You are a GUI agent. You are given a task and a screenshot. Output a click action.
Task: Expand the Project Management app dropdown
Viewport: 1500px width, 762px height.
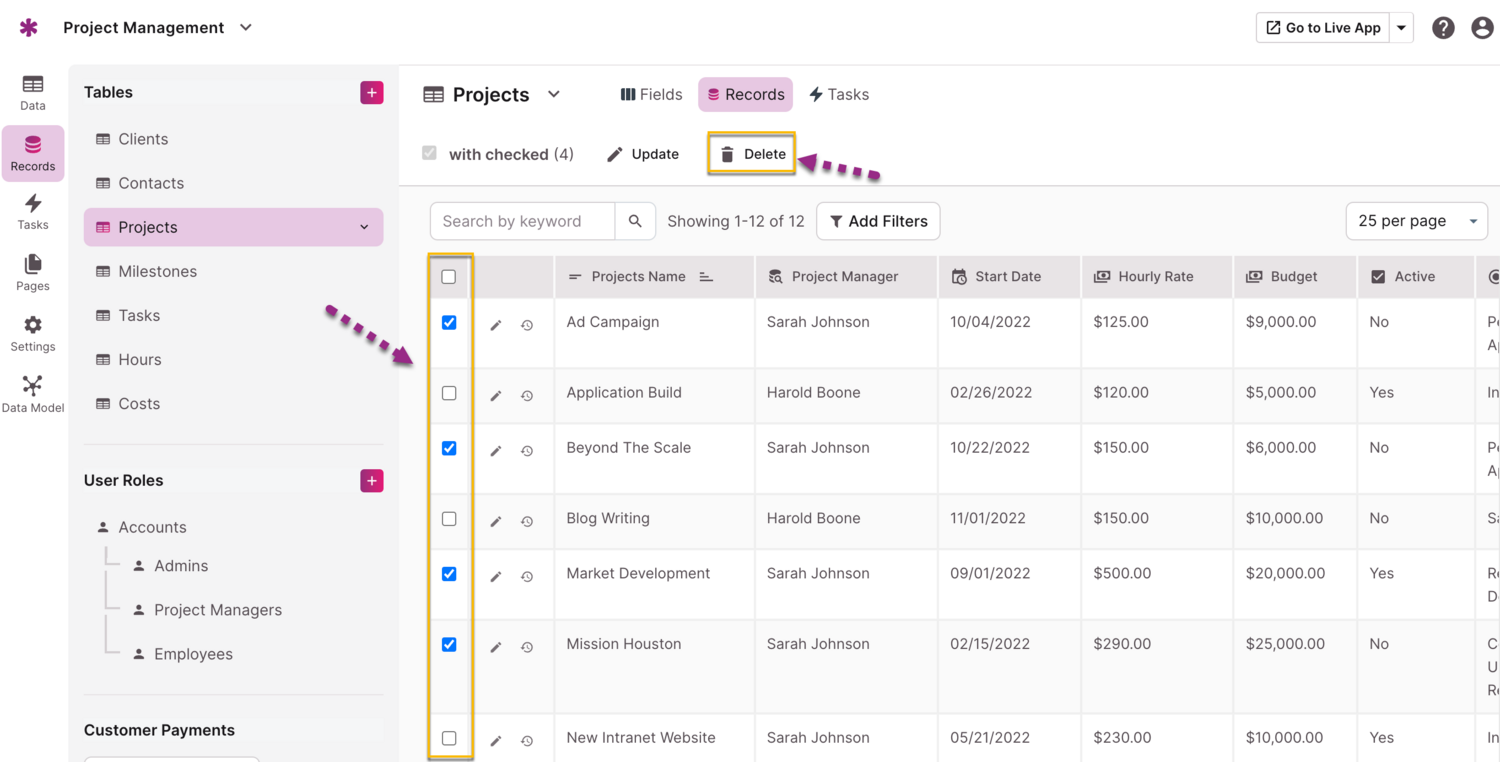point(246,28)
